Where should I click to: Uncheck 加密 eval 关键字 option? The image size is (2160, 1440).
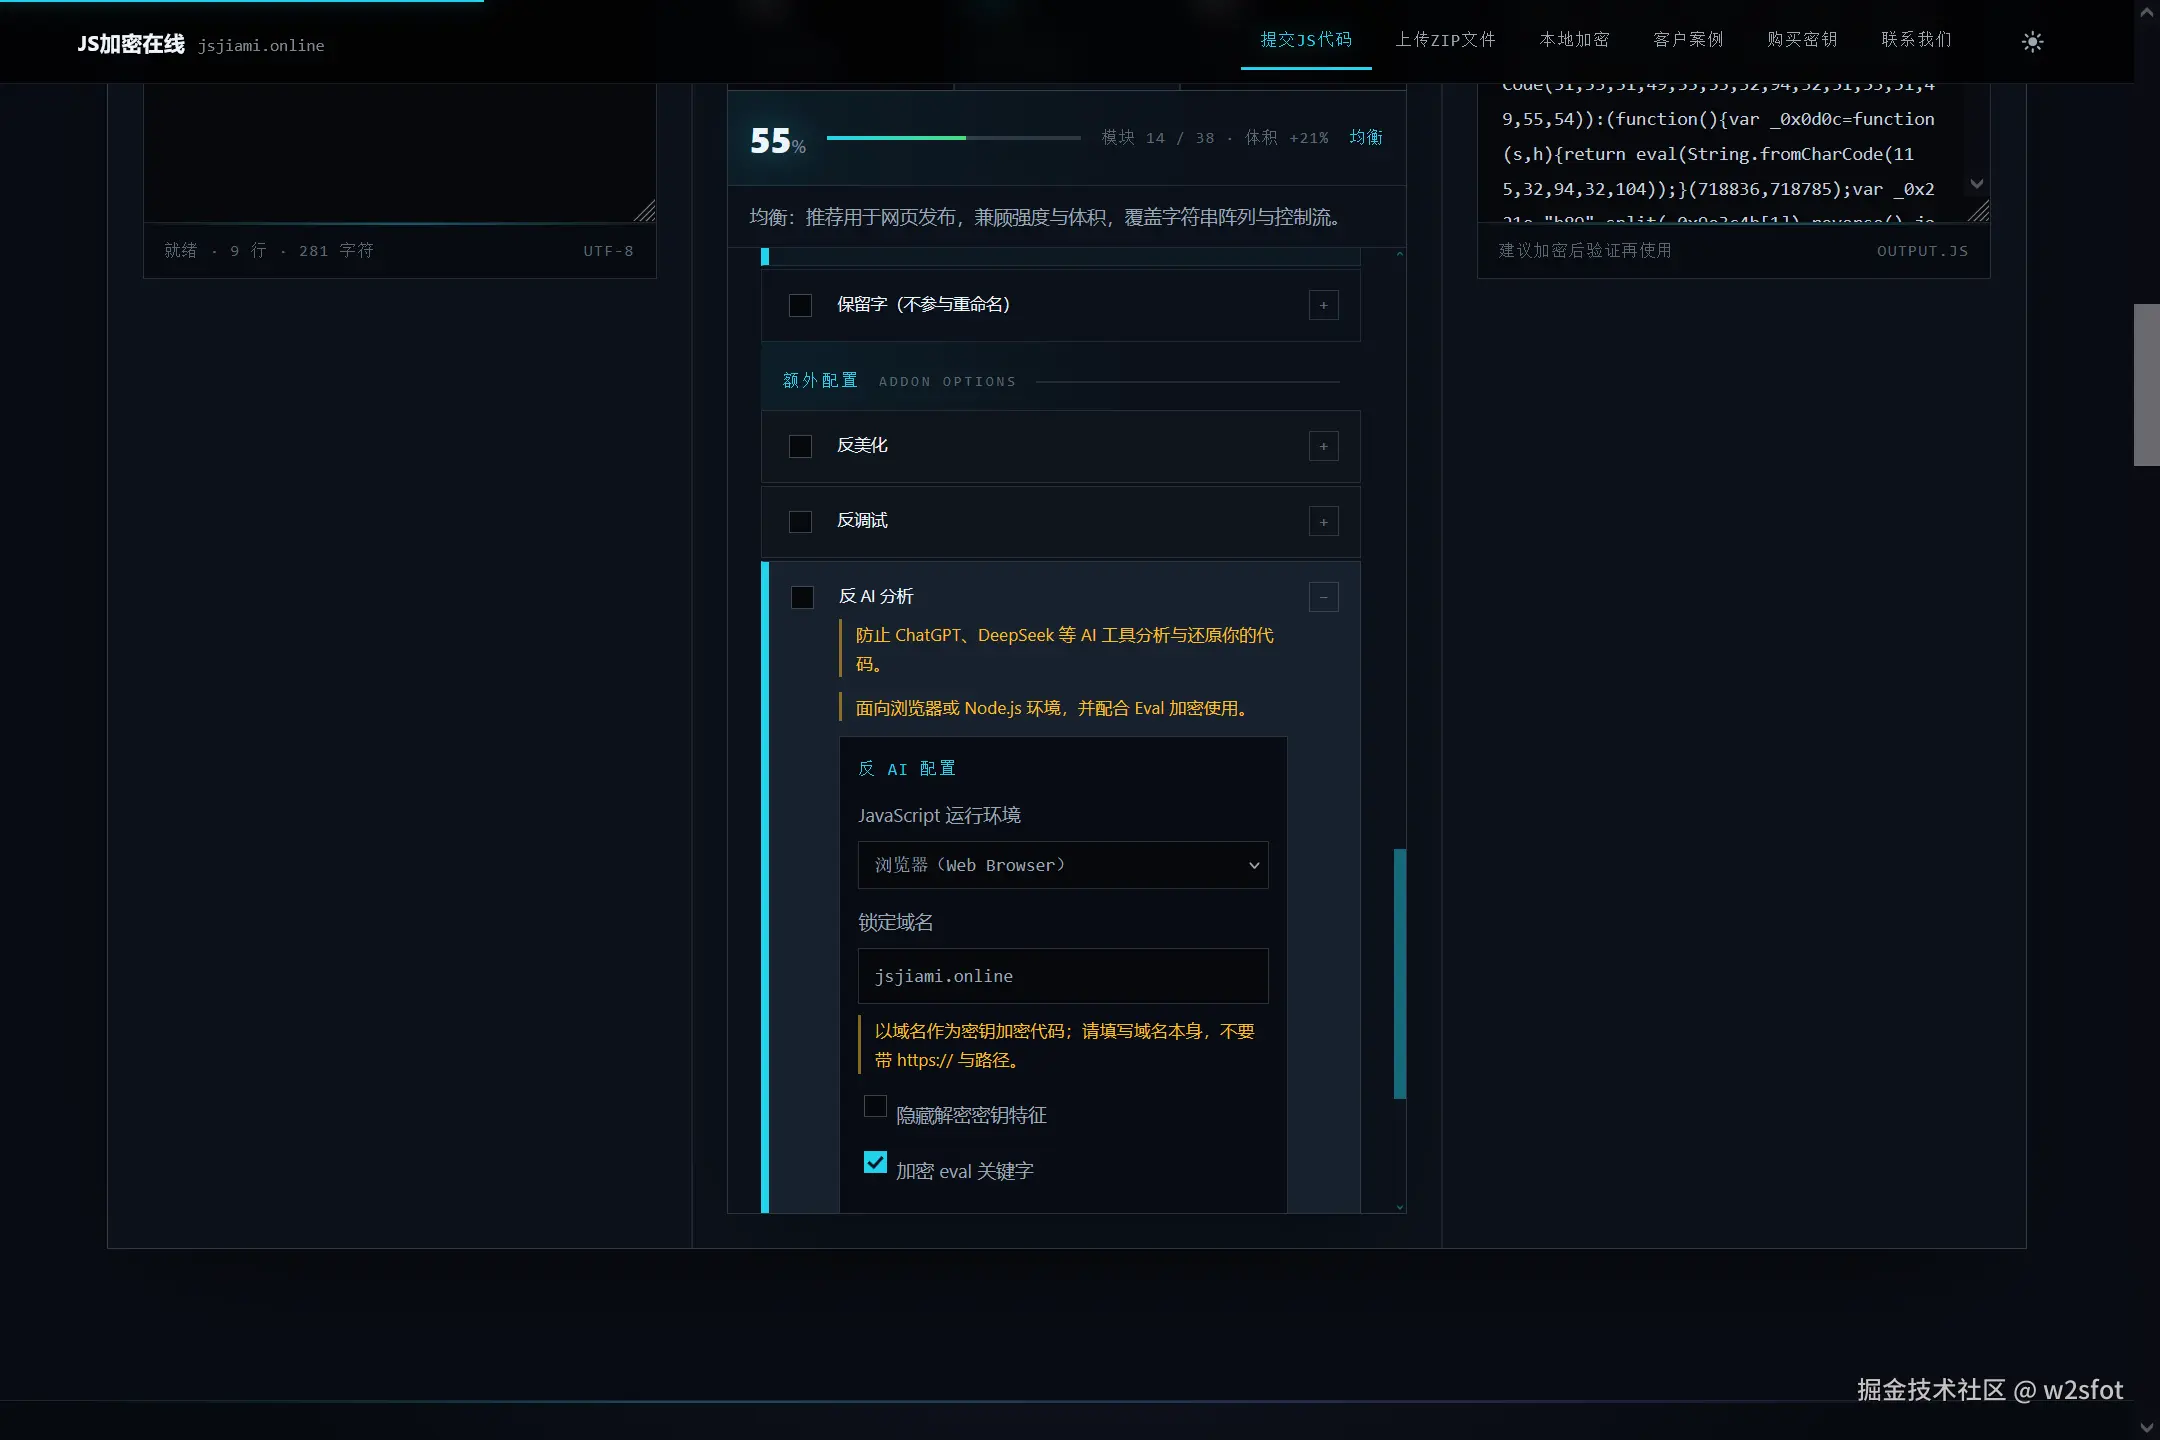875,1162
